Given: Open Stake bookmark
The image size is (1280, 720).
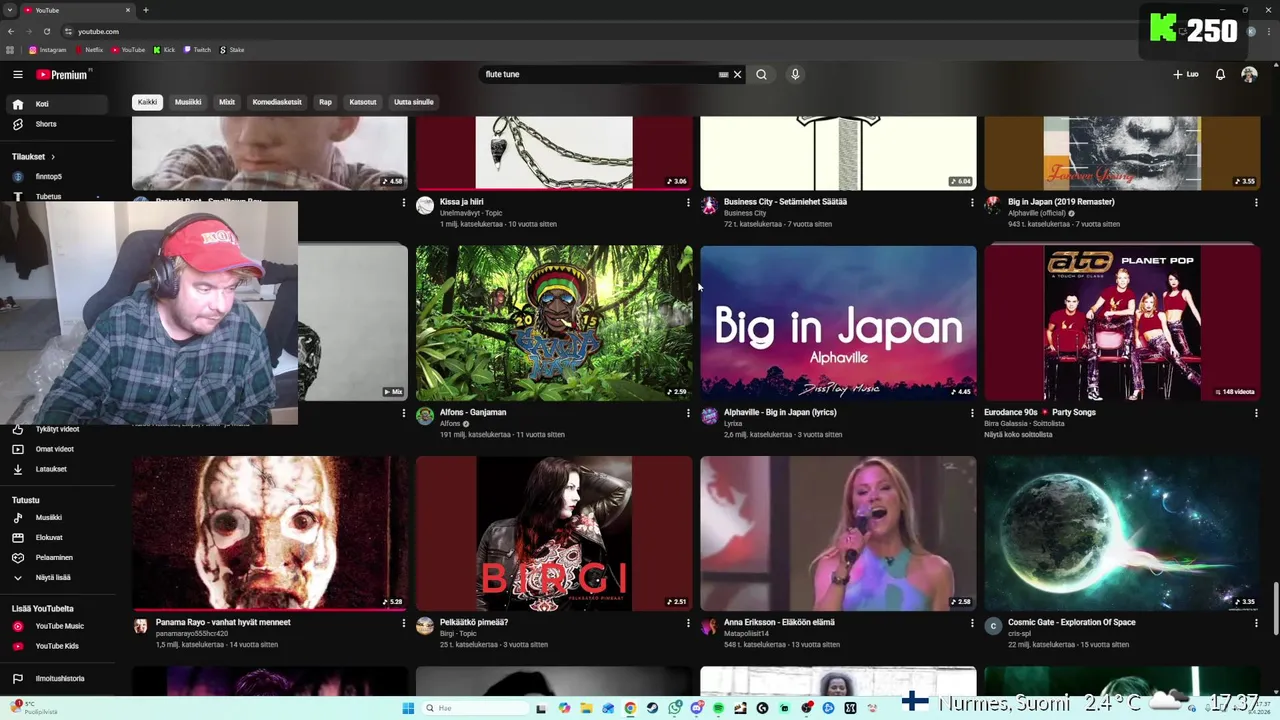Looking at the screenshot, I should pos(232,50).
